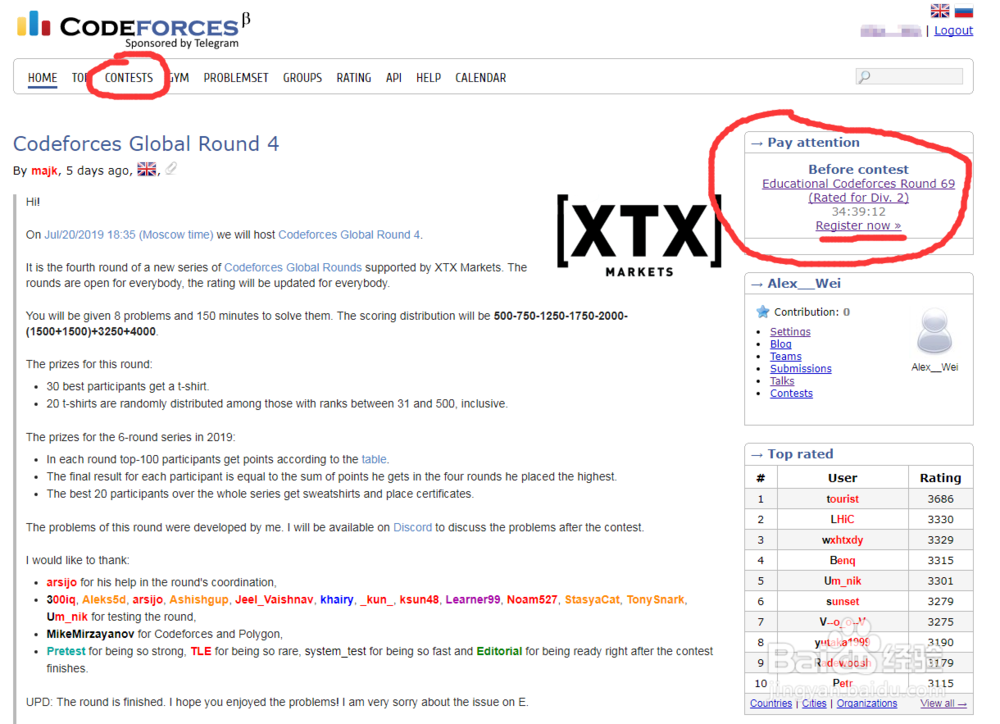This screenshot has width=1000, height=724.
Task: Open the Codeforces Global Round 4 title
Action: point(146,144)
